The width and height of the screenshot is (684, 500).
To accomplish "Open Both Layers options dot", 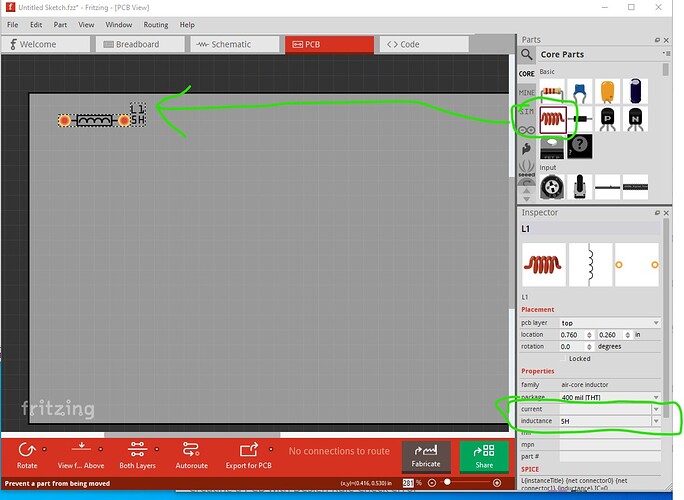I will tap(157, 449).
